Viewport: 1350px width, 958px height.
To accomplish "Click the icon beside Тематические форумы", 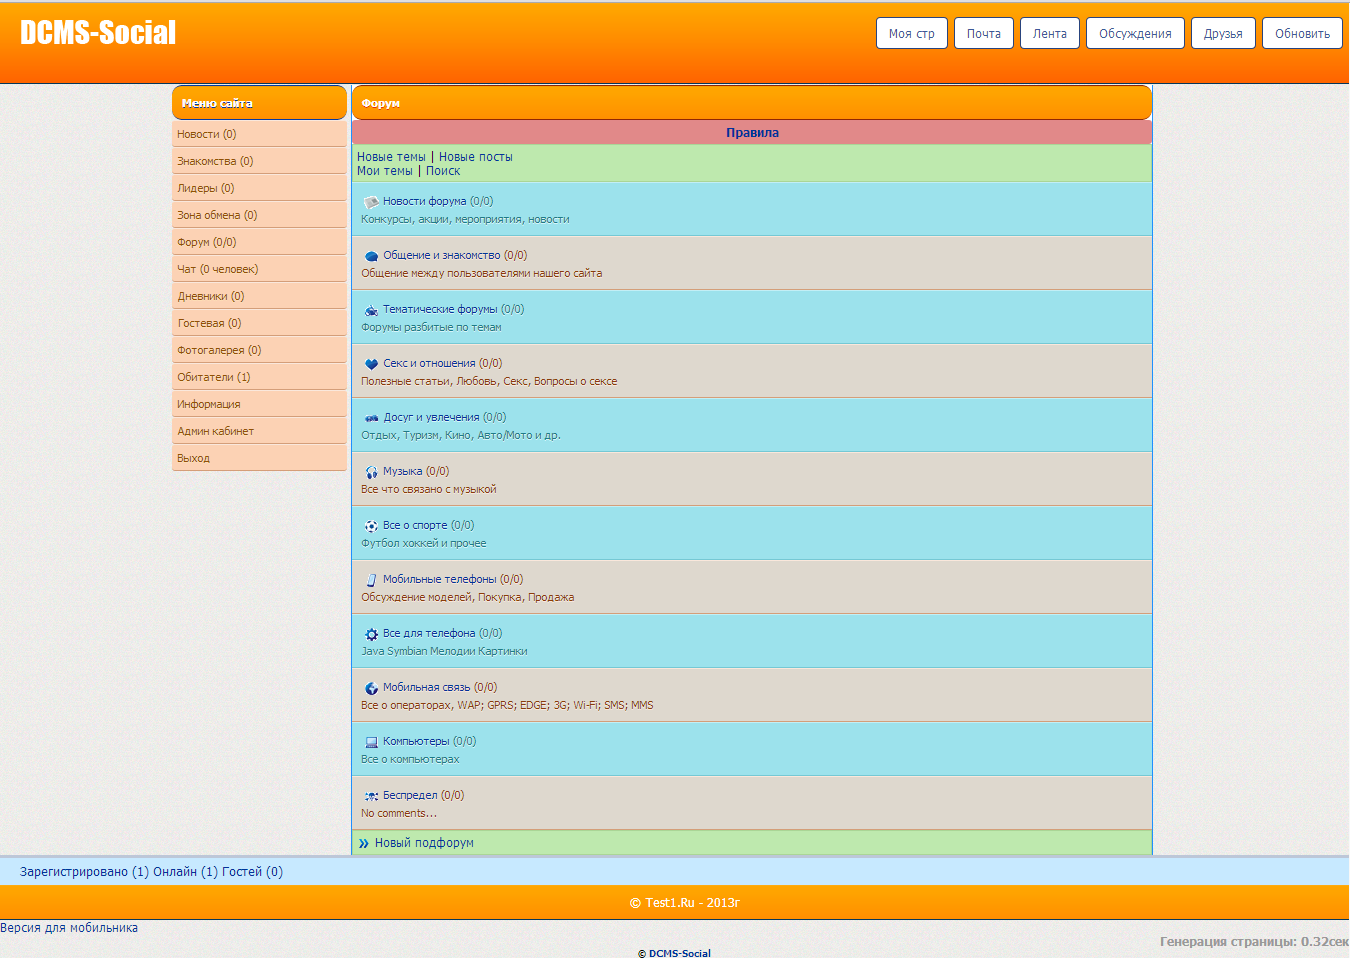I will click(371, 310).
